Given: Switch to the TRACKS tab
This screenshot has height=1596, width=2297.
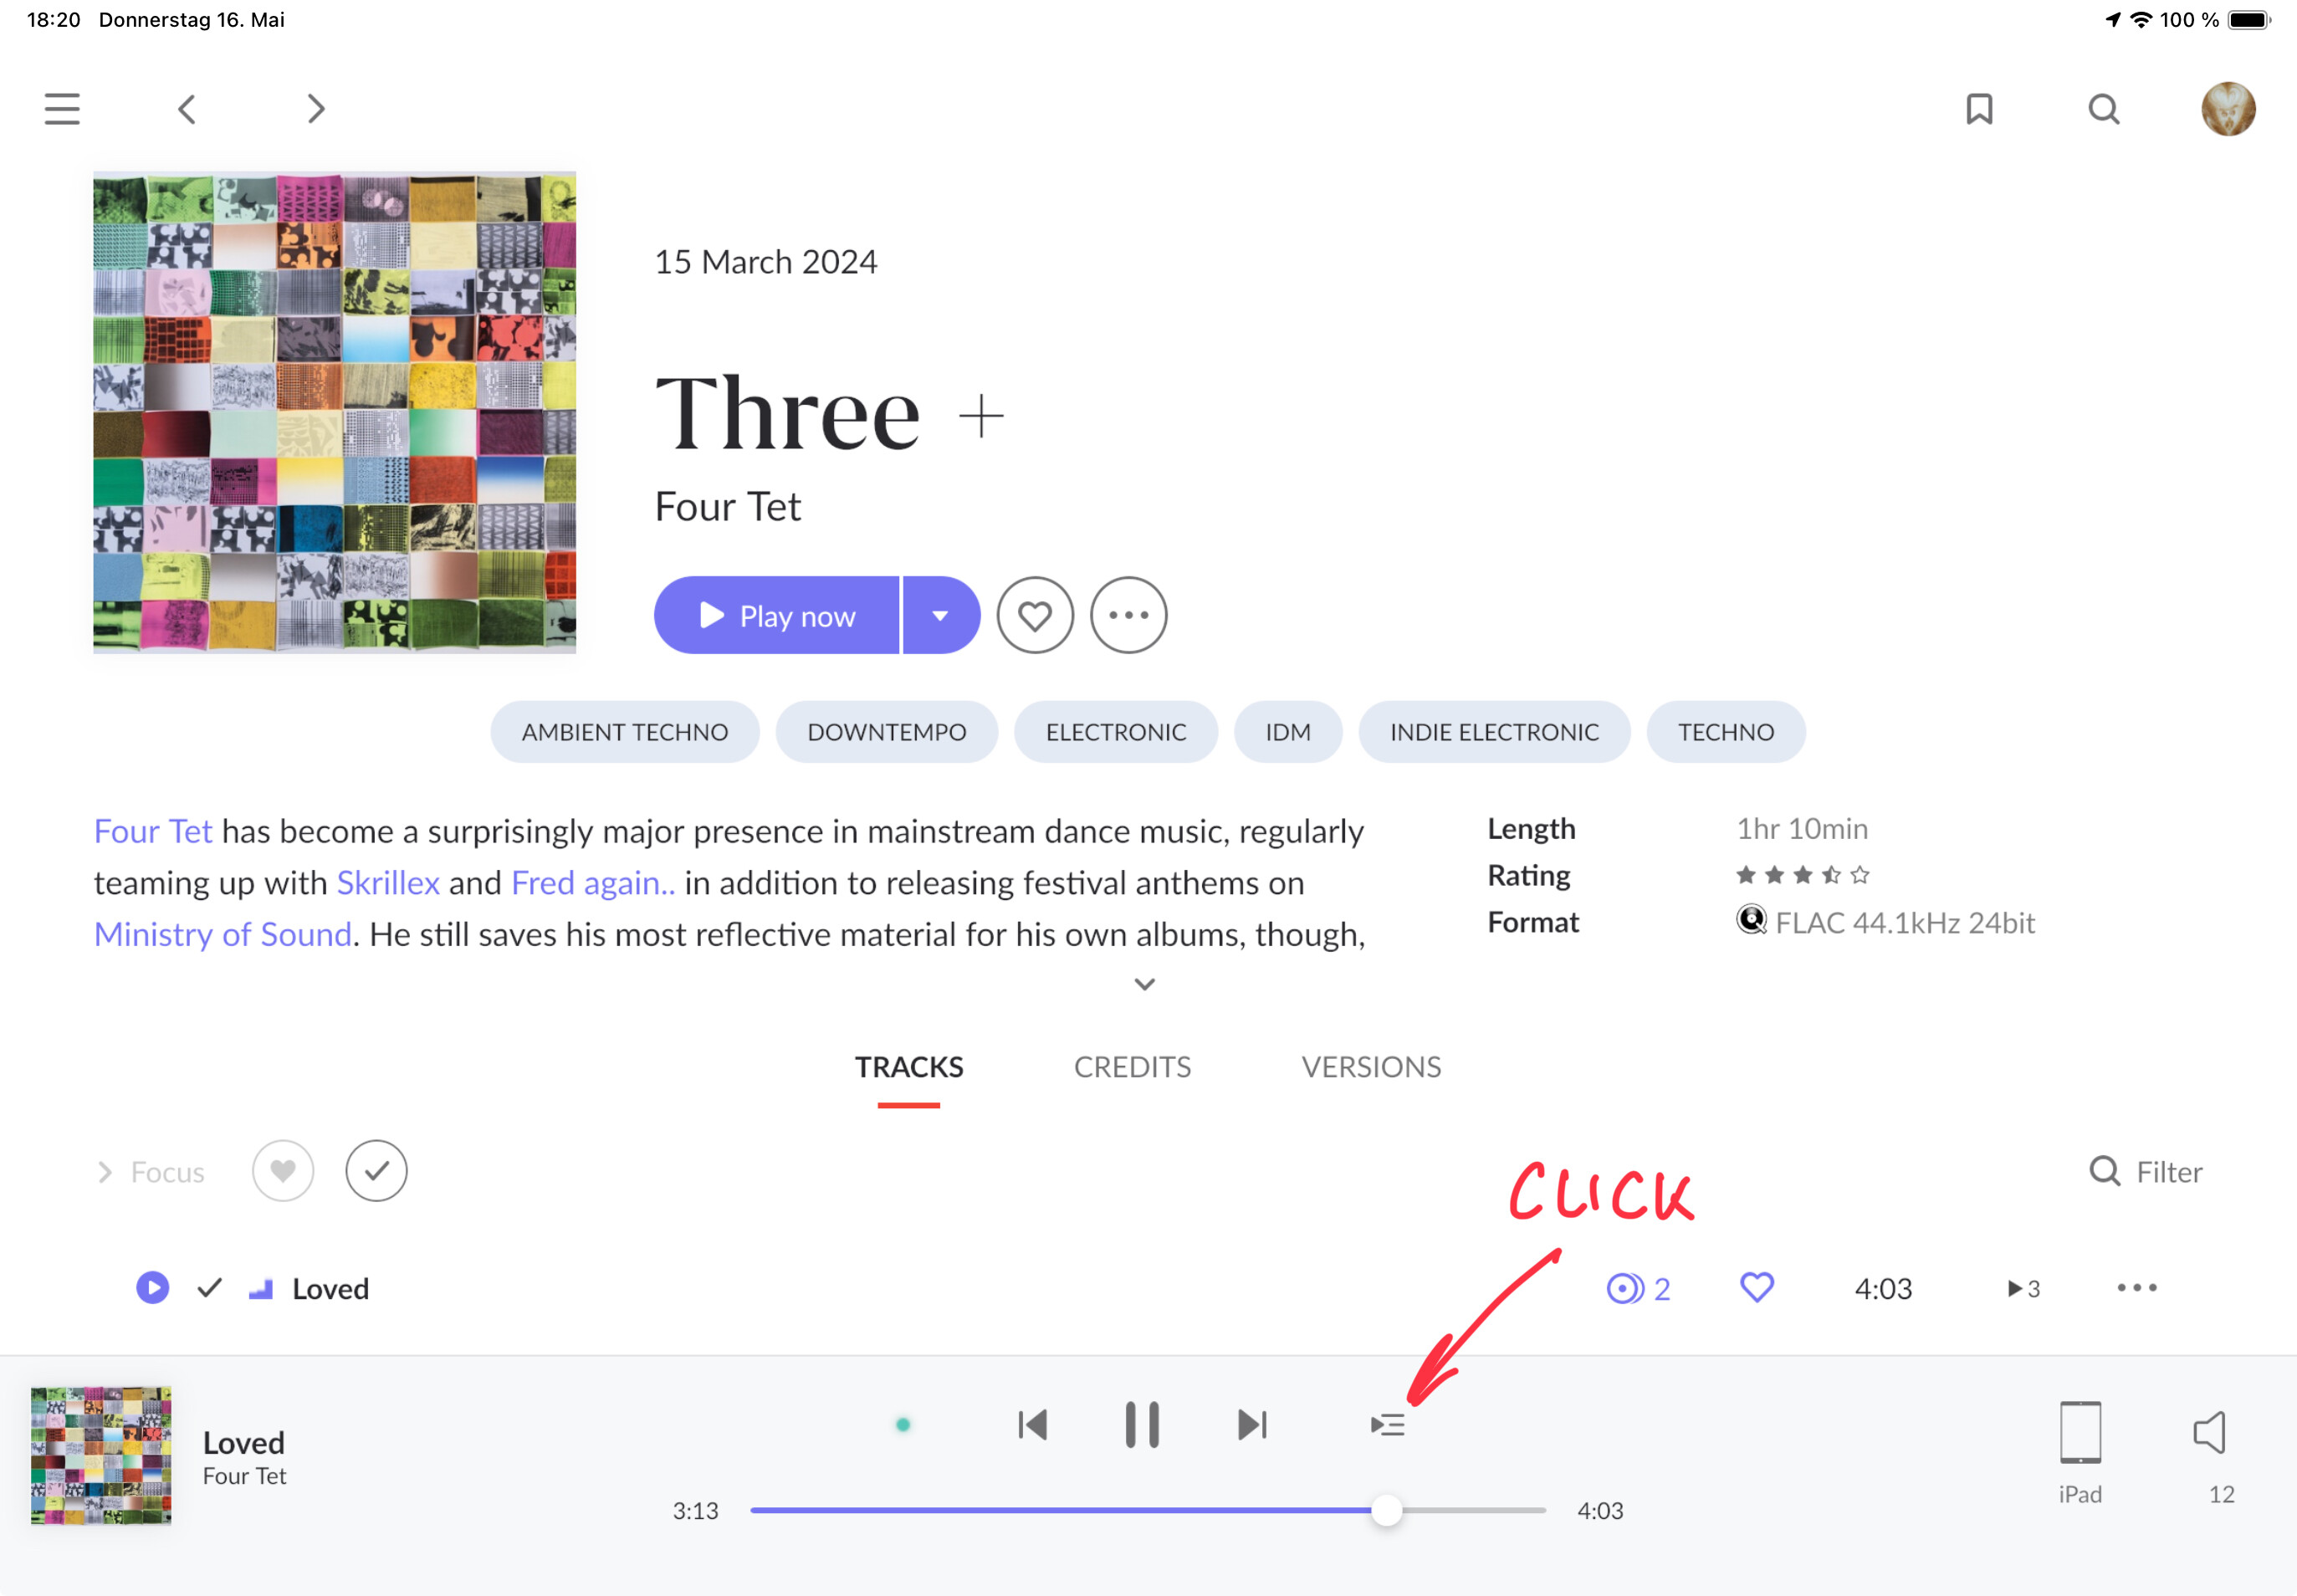Looking at the screenshot, I should pos(909,1067).
